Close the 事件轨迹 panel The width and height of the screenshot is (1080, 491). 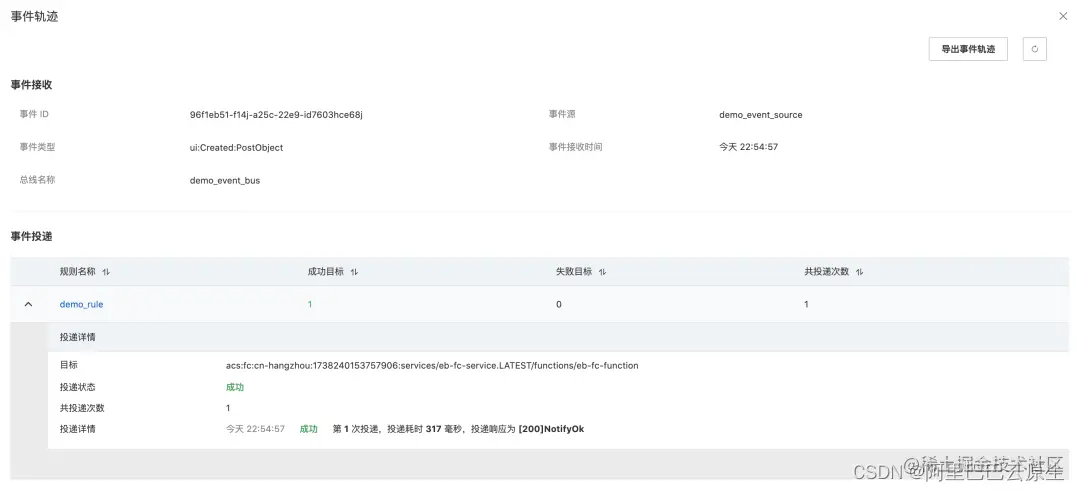[x=1063, y=17]
